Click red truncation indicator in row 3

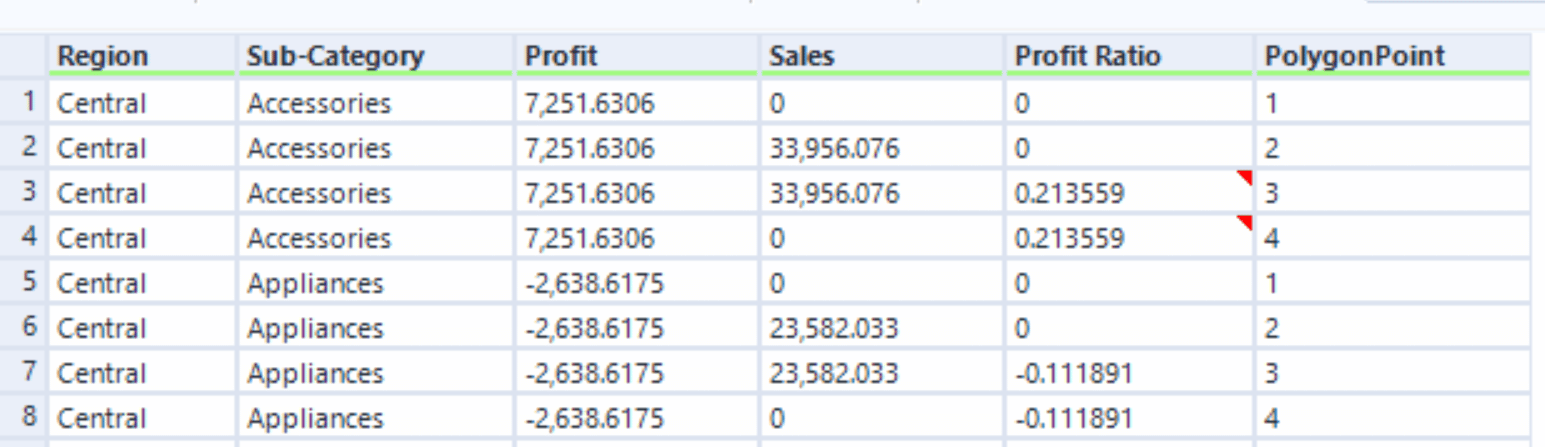click(x=1245, y=177)
